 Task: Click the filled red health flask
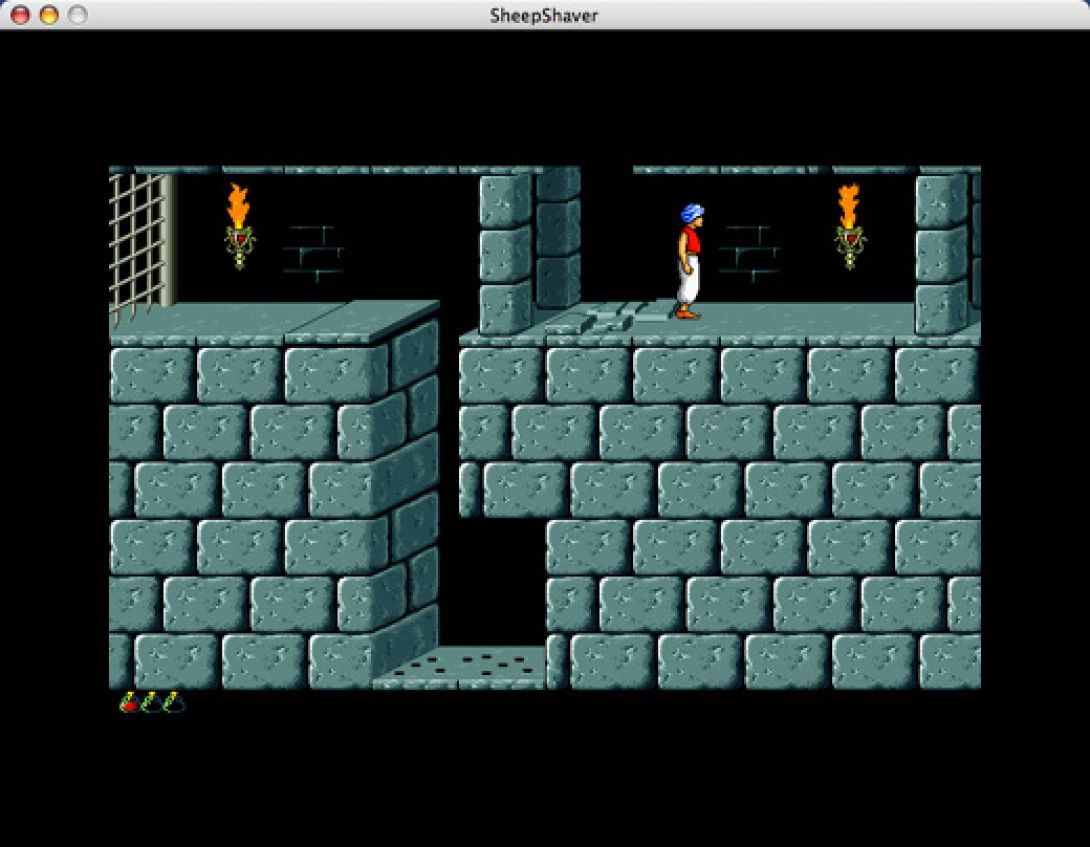131,702
